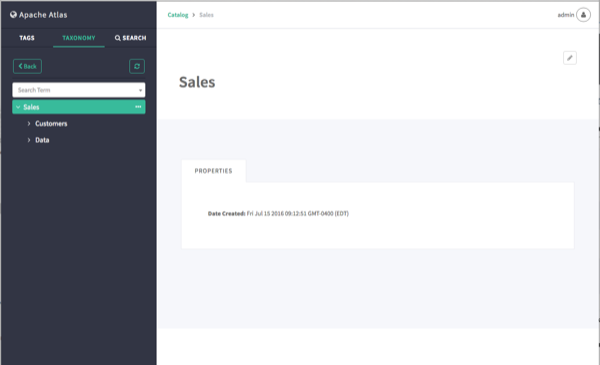Click the Apache Atlas globe logo
The image size is (600, 365).
pos(13,15)
